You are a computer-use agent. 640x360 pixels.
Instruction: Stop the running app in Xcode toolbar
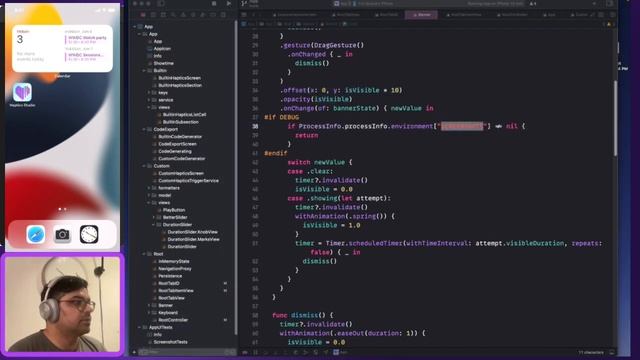214,3
